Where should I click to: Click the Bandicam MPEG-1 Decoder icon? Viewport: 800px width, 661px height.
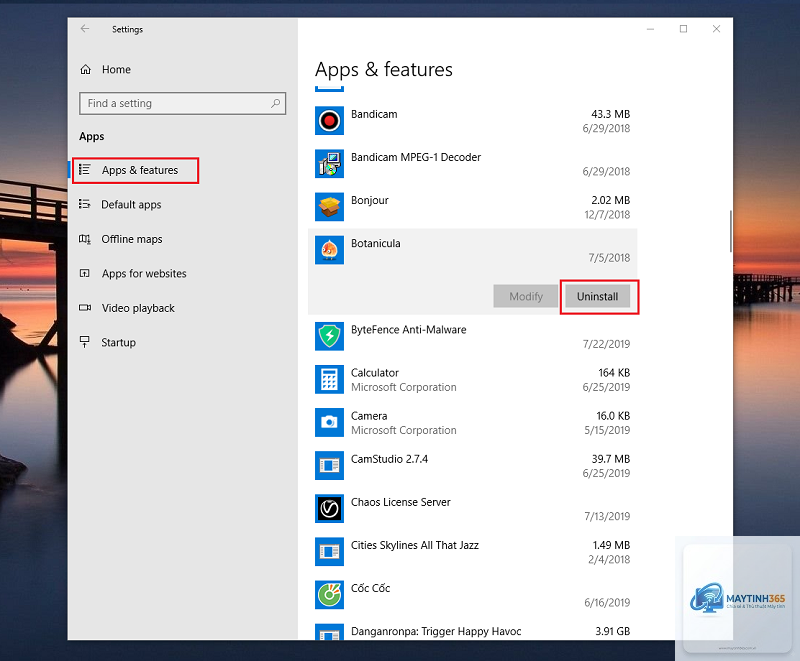[329, 164]
